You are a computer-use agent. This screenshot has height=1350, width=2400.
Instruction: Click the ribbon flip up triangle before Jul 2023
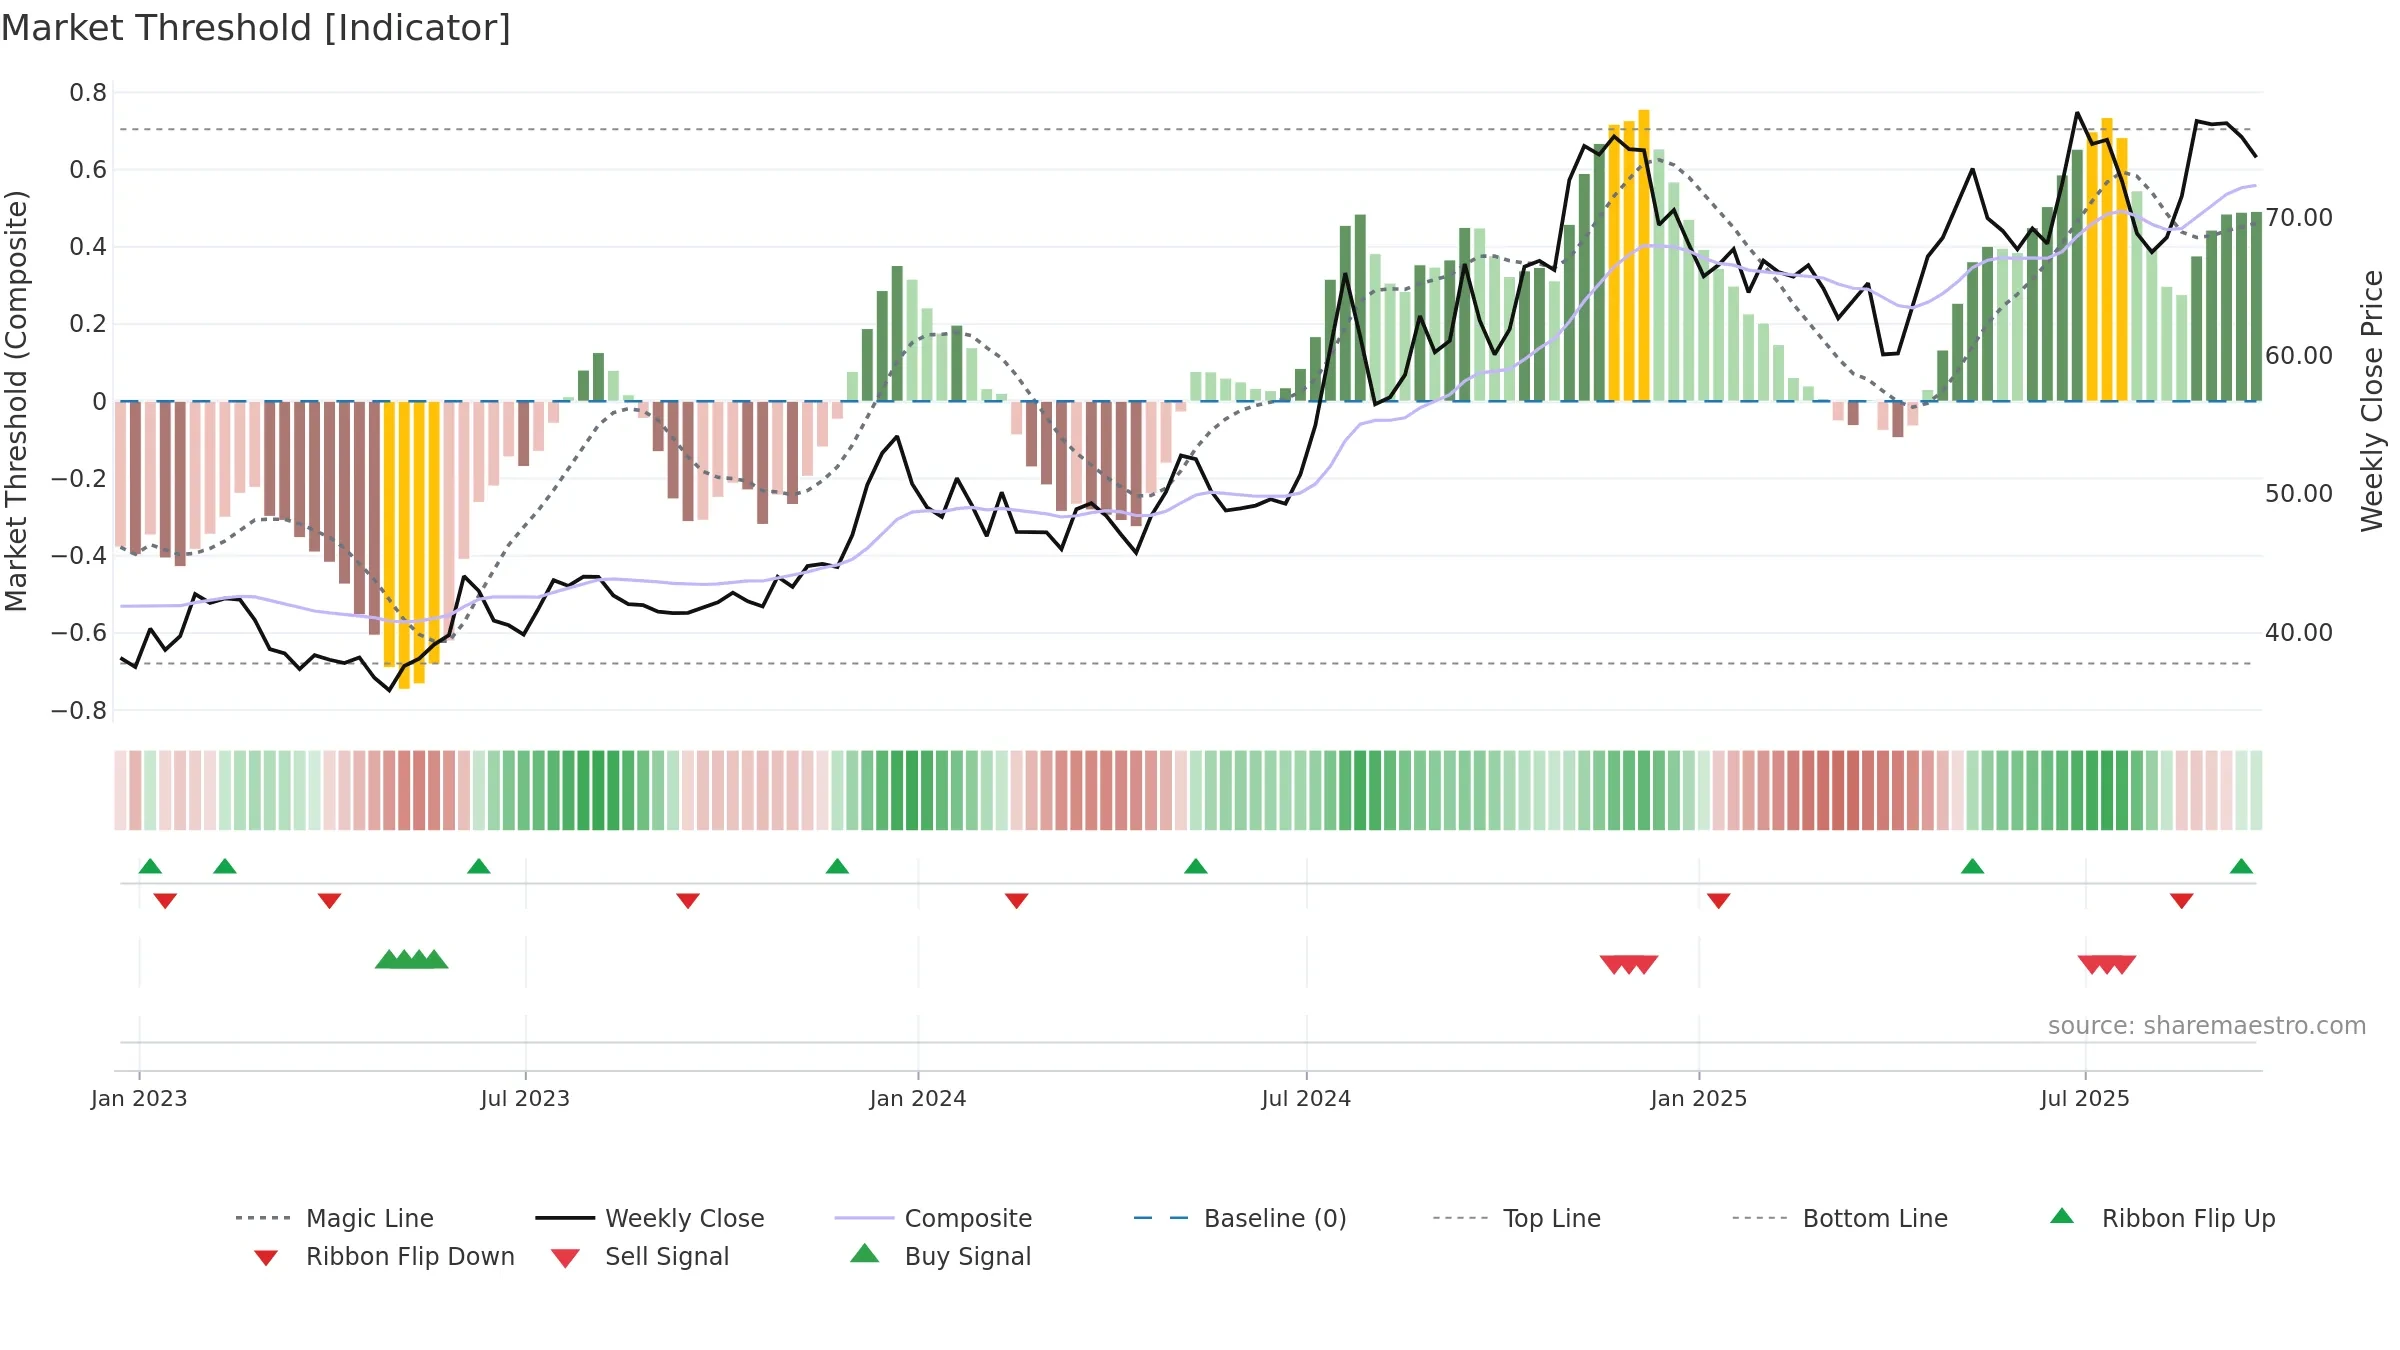coord(479,866)
